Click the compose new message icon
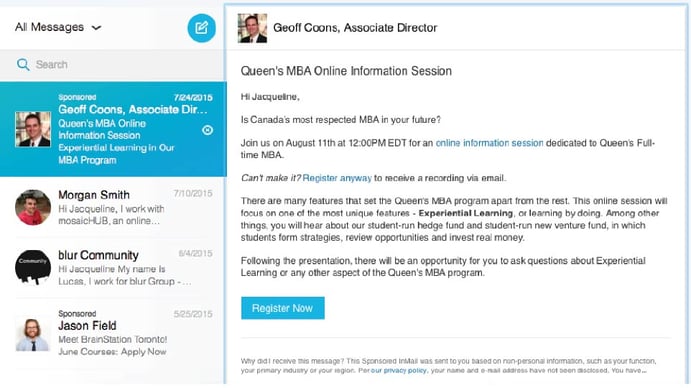The width and height of the screenshot is (691, 388). pyautogui.click(x=201, y=28)
